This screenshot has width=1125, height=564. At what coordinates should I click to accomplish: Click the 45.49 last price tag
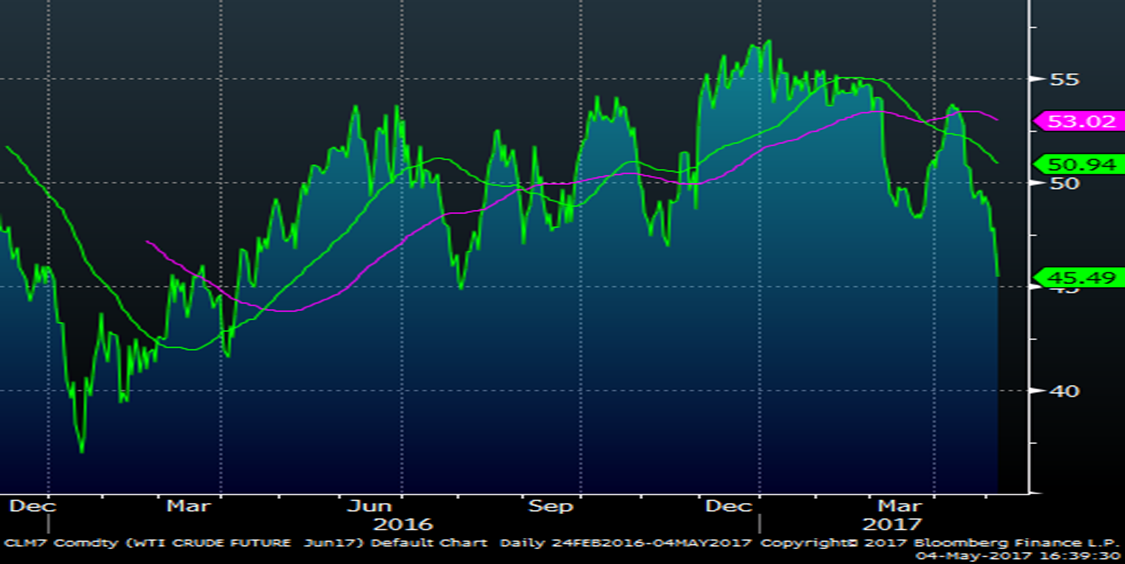pos(1079,278)
